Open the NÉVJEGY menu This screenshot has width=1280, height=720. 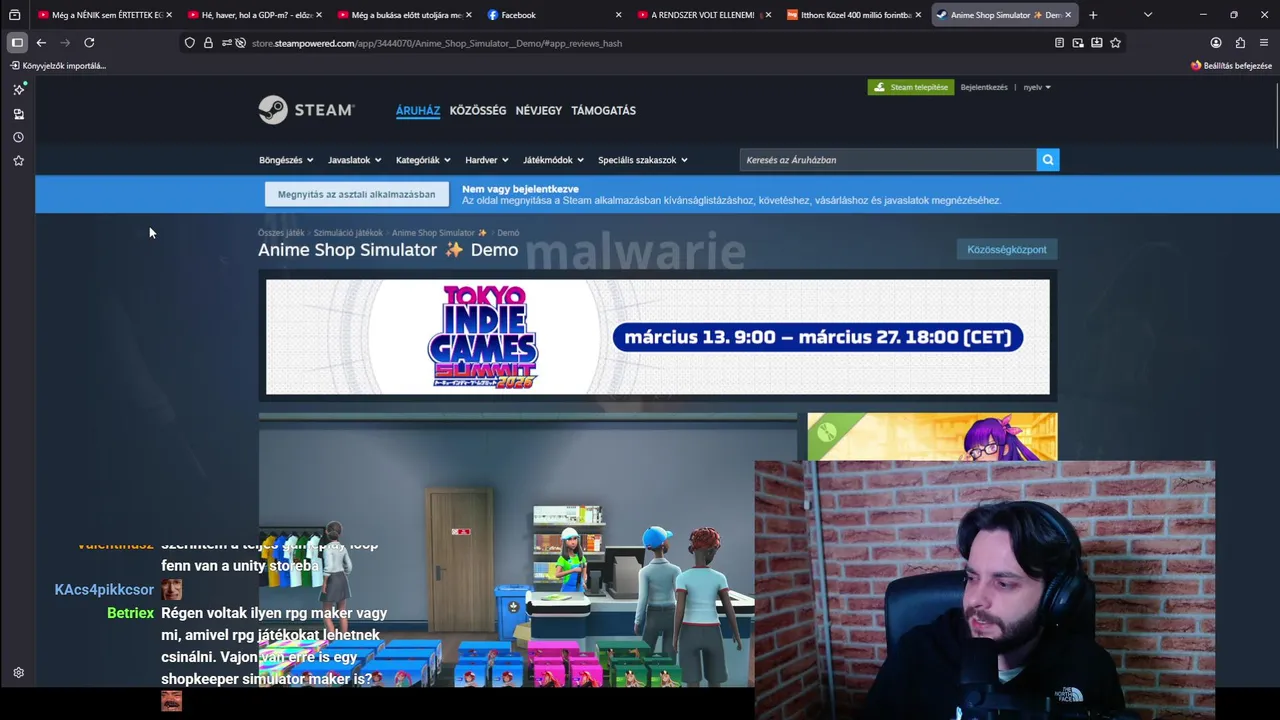coord(539,111)
